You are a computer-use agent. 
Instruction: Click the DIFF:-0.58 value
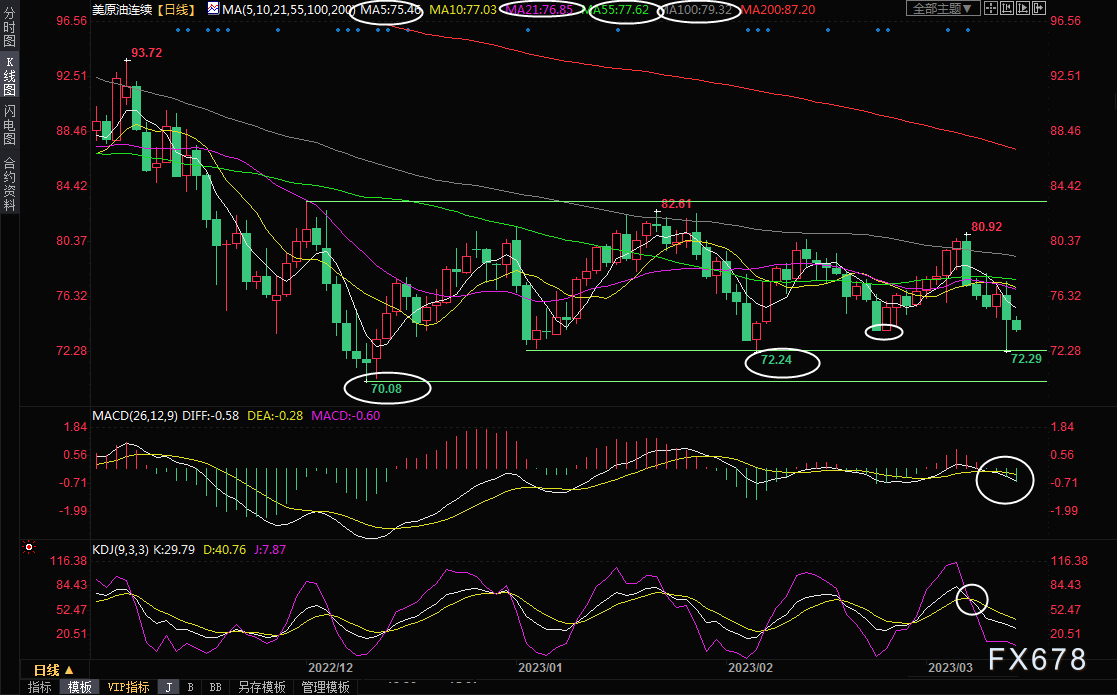coord(211,416)
